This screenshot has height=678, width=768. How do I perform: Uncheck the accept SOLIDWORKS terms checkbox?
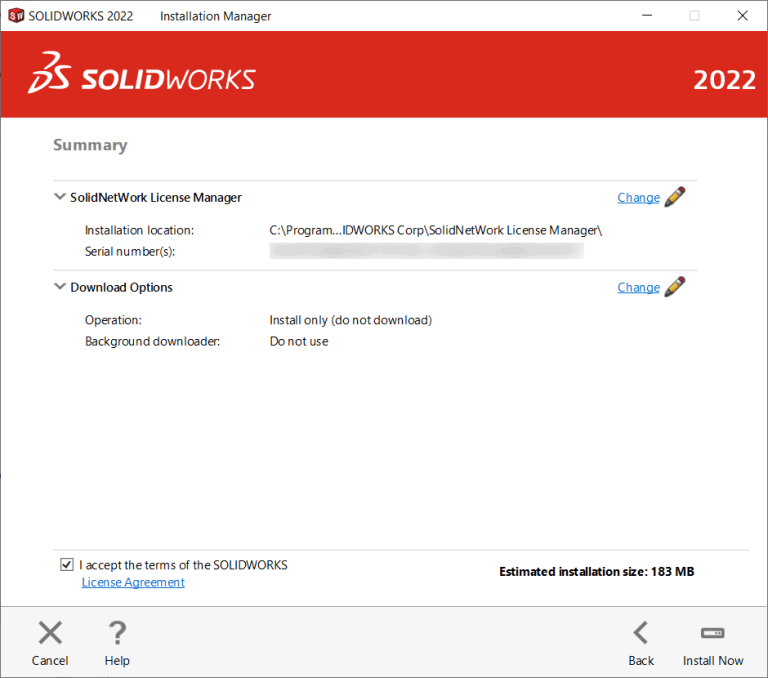[x=66, y=565]
